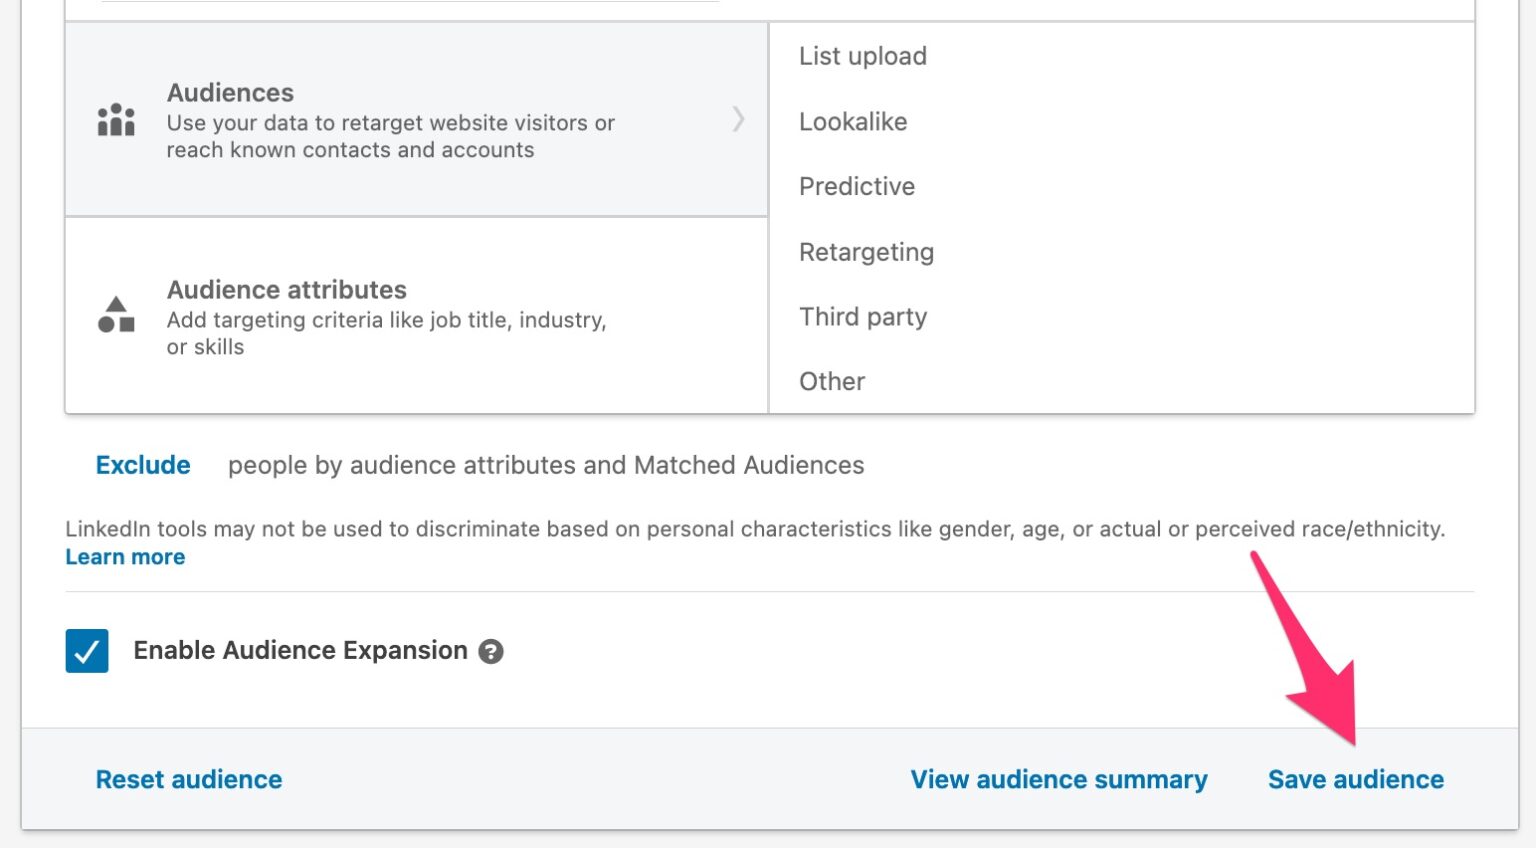
Task: Choose Lookalike in the audience type list
Action: point(853,122)
